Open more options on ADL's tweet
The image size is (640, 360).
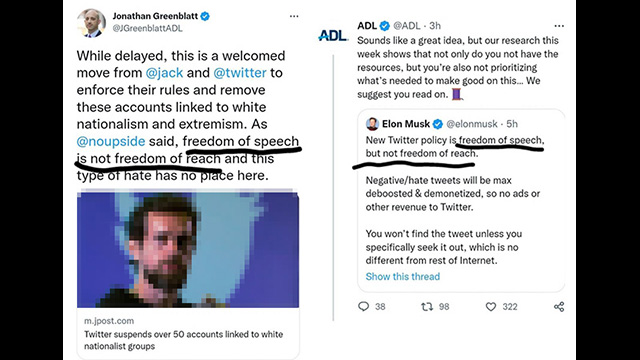click(x=559, y=26)
